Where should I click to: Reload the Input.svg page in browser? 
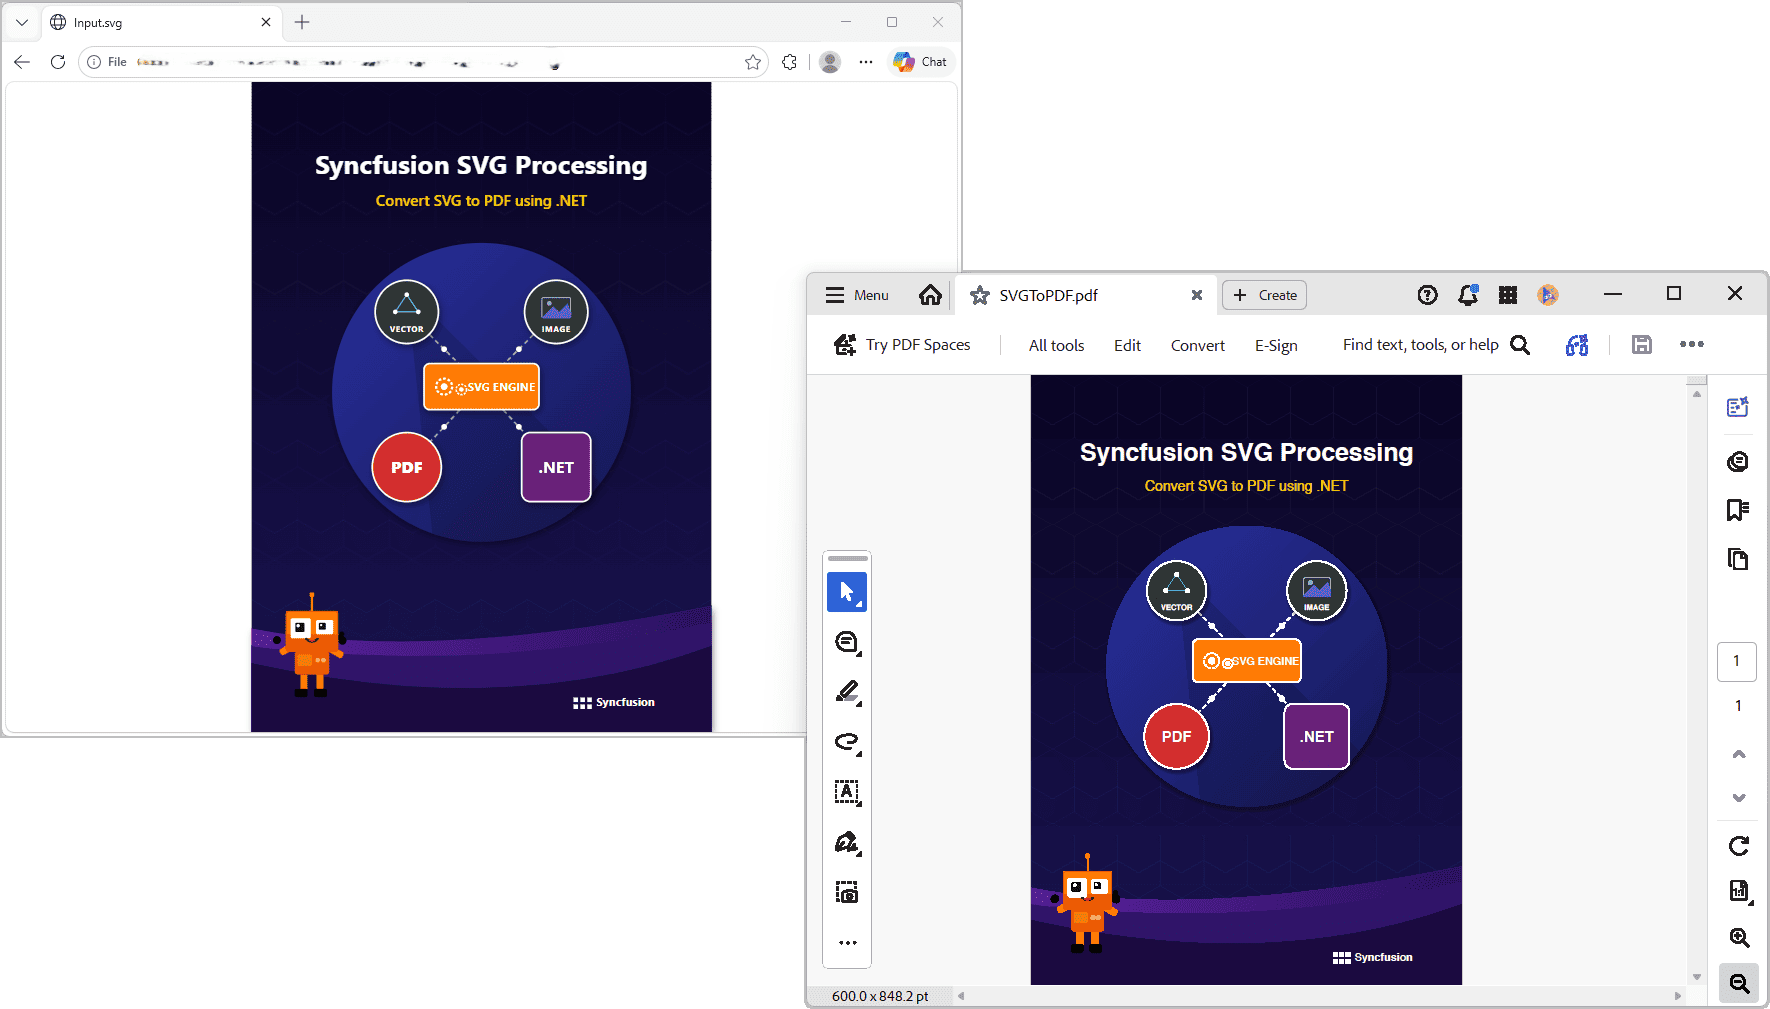point(58,62)
